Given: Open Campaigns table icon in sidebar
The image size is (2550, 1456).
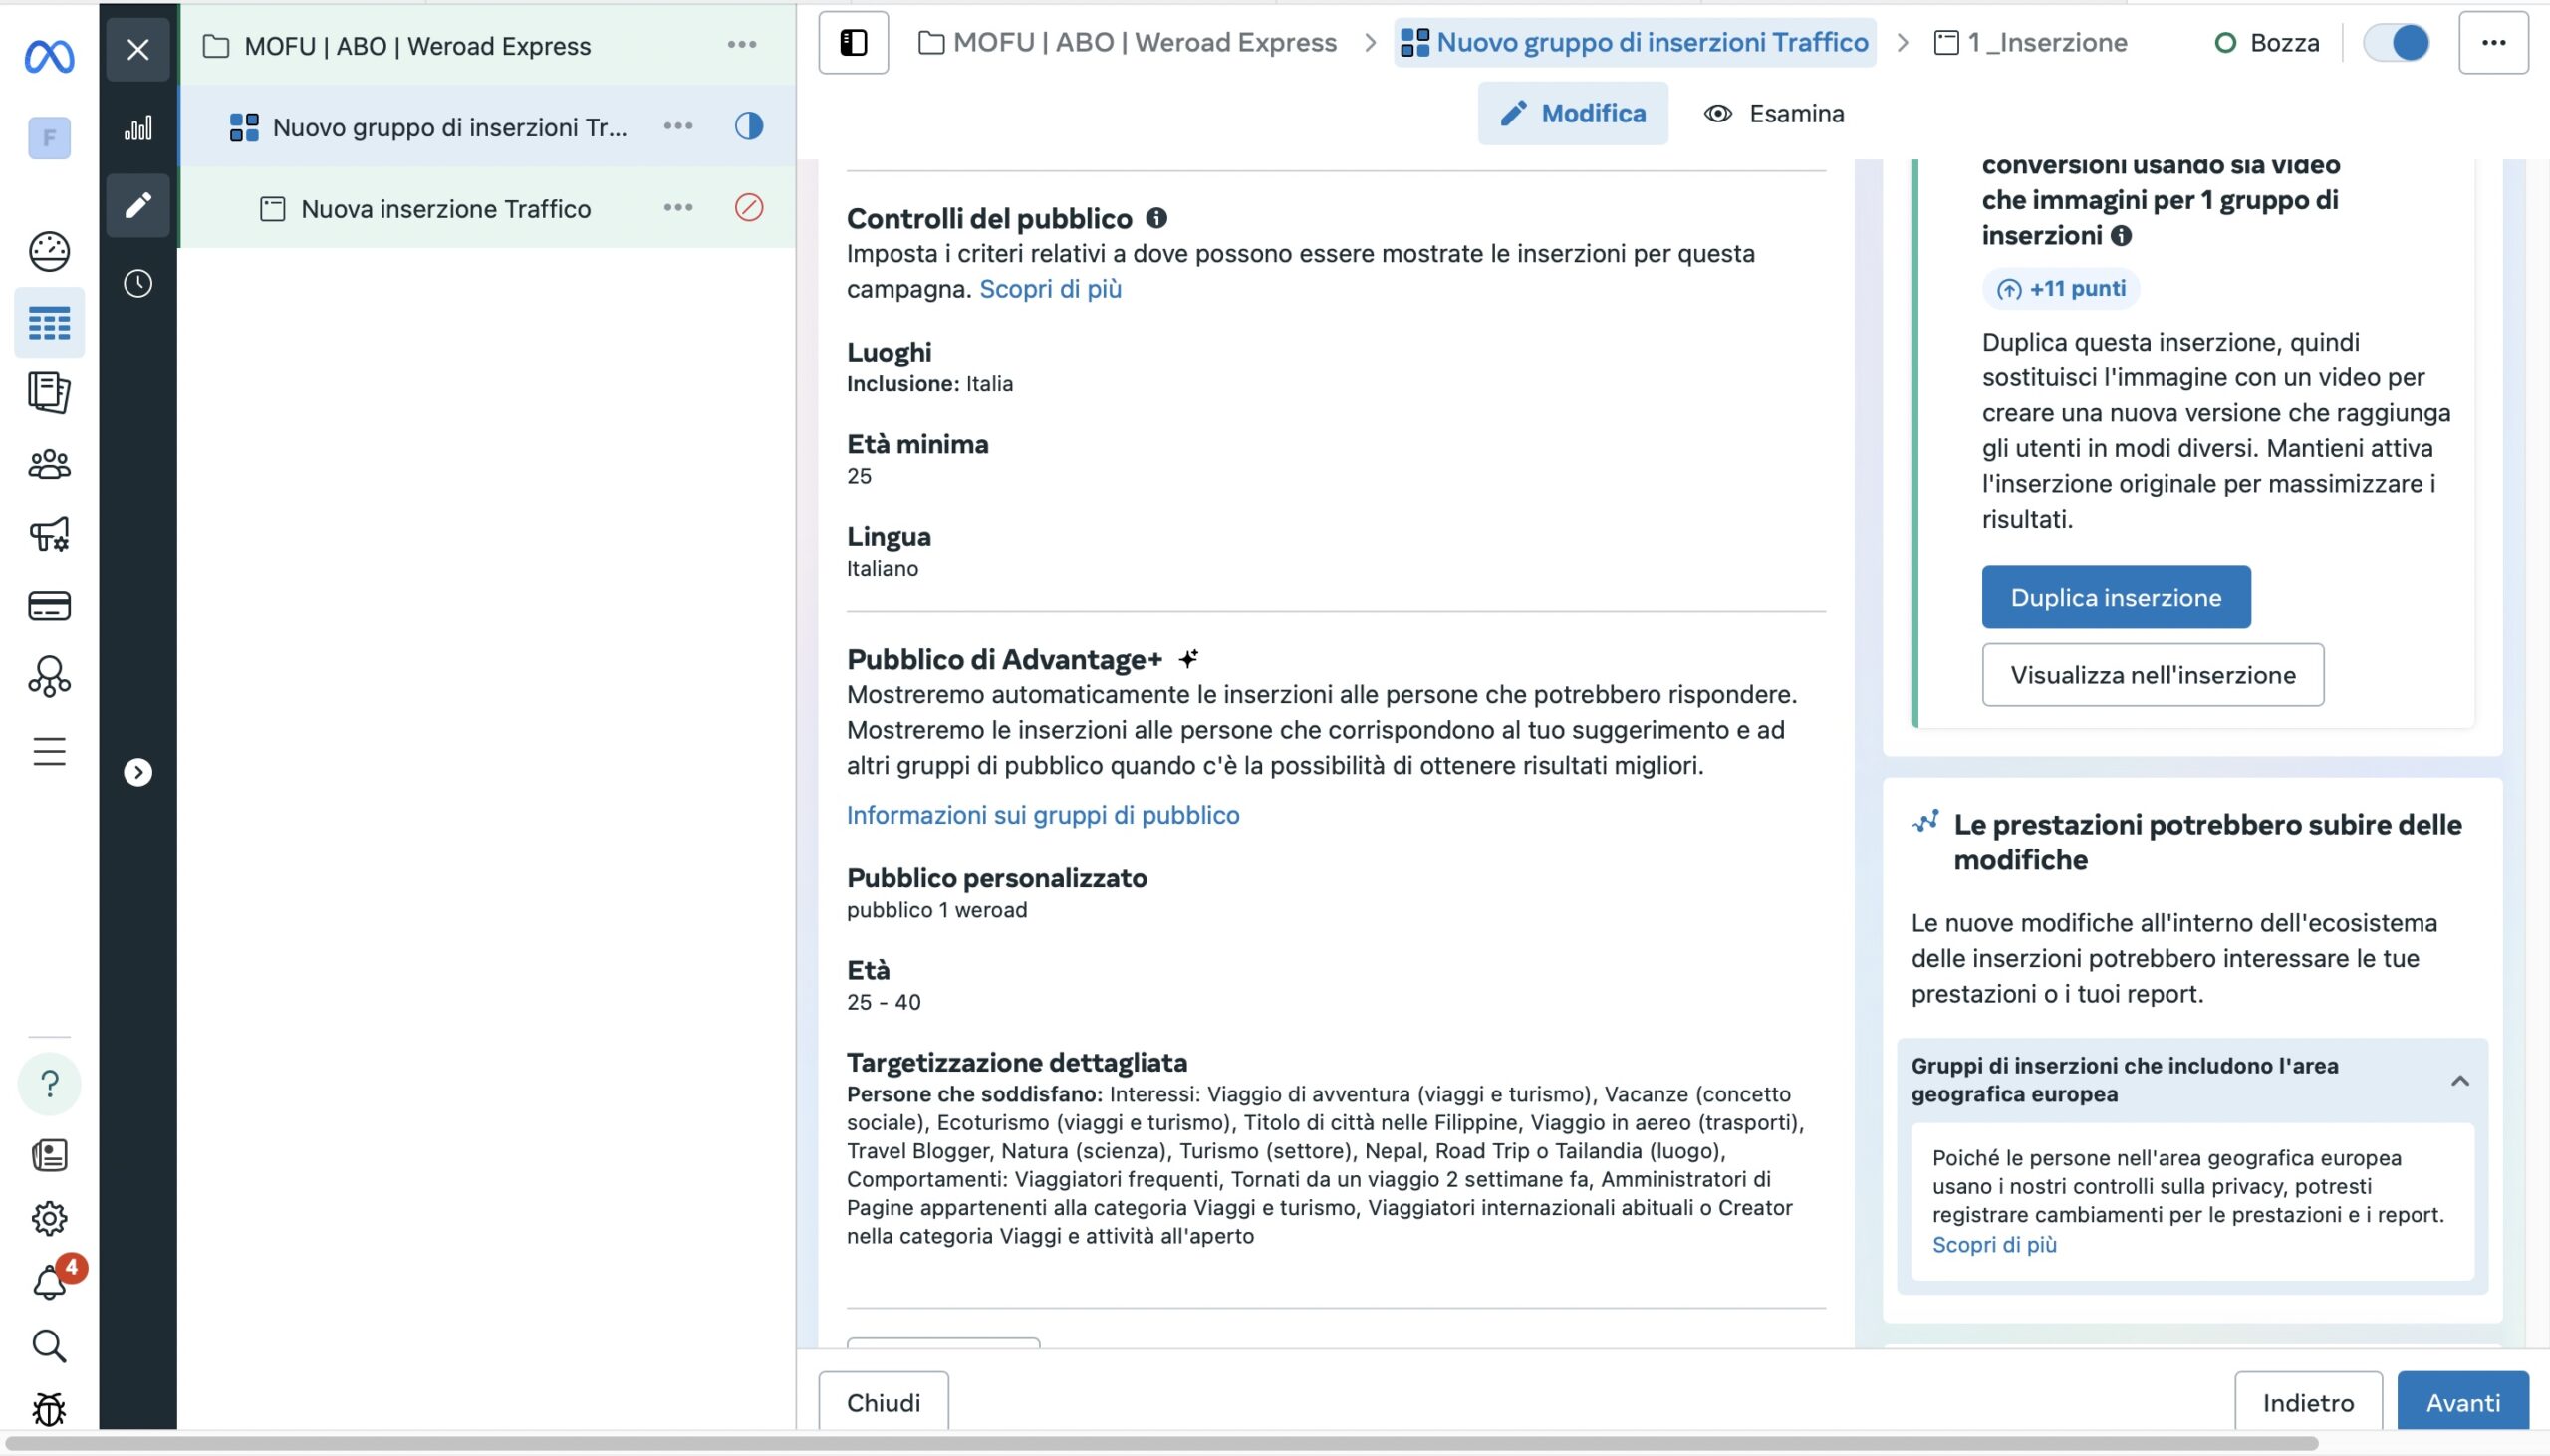Looking at the screenshot, I should point(49,323).
